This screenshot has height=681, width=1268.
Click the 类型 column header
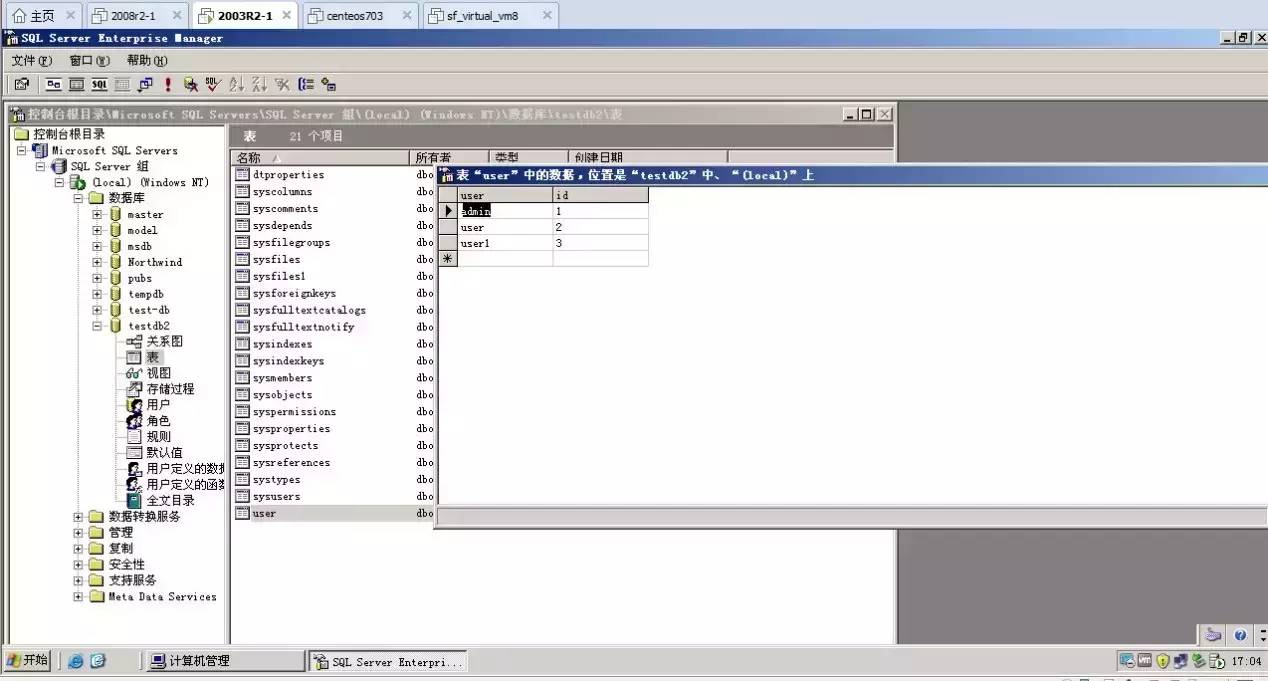click(x=528, y=158)
